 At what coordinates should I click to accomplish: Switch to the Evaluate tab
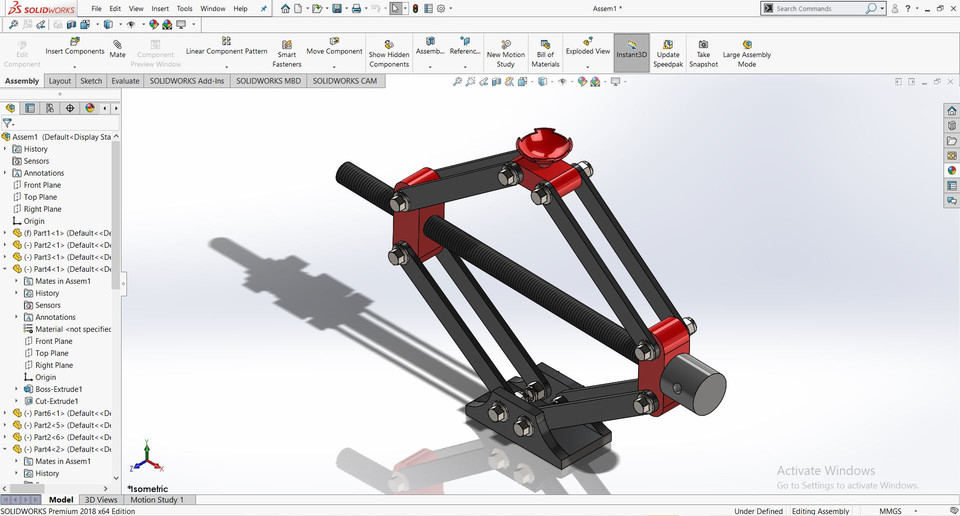pos(125,81)
